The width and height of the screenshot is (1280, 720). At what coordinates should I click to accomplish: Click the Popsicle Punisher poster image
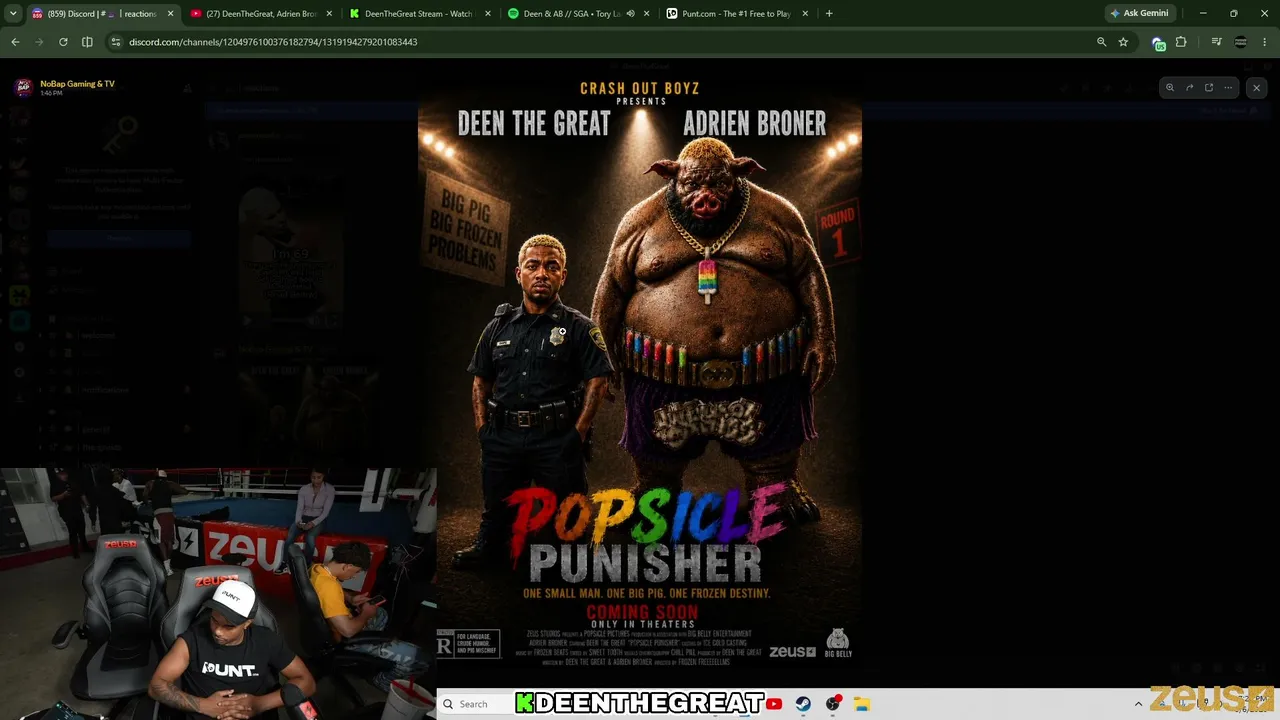coord(640,373)
